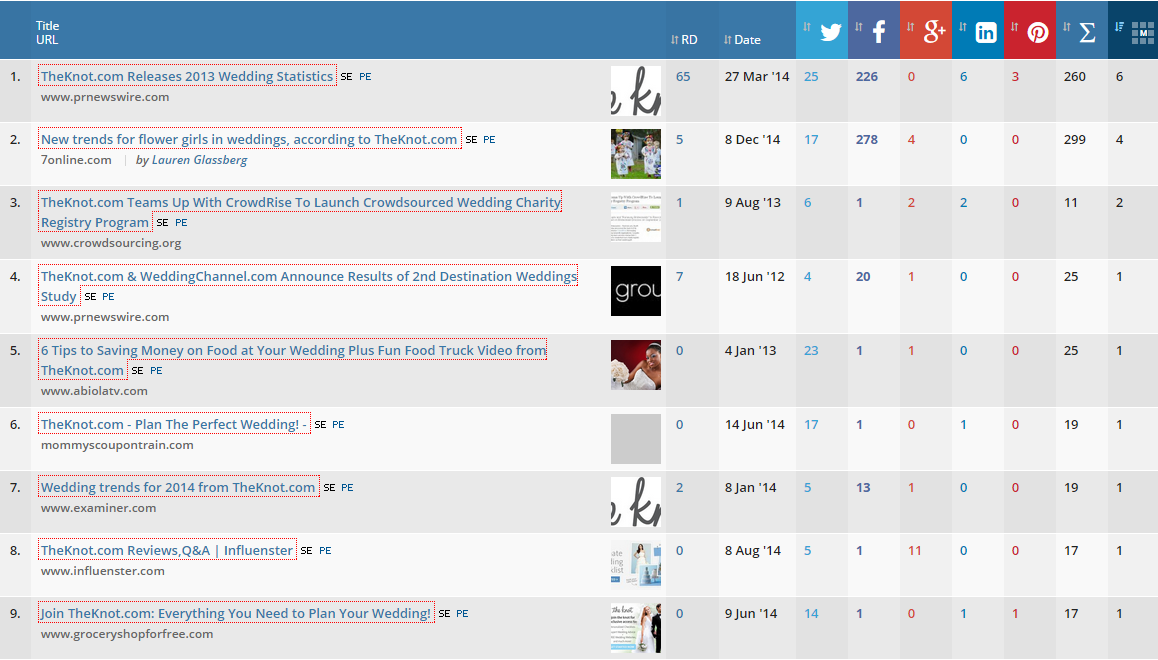This screenshot has width=1158, height=660.
Task: Click the mommyscoupontrain.com source URL
Action: coord(117,445)
